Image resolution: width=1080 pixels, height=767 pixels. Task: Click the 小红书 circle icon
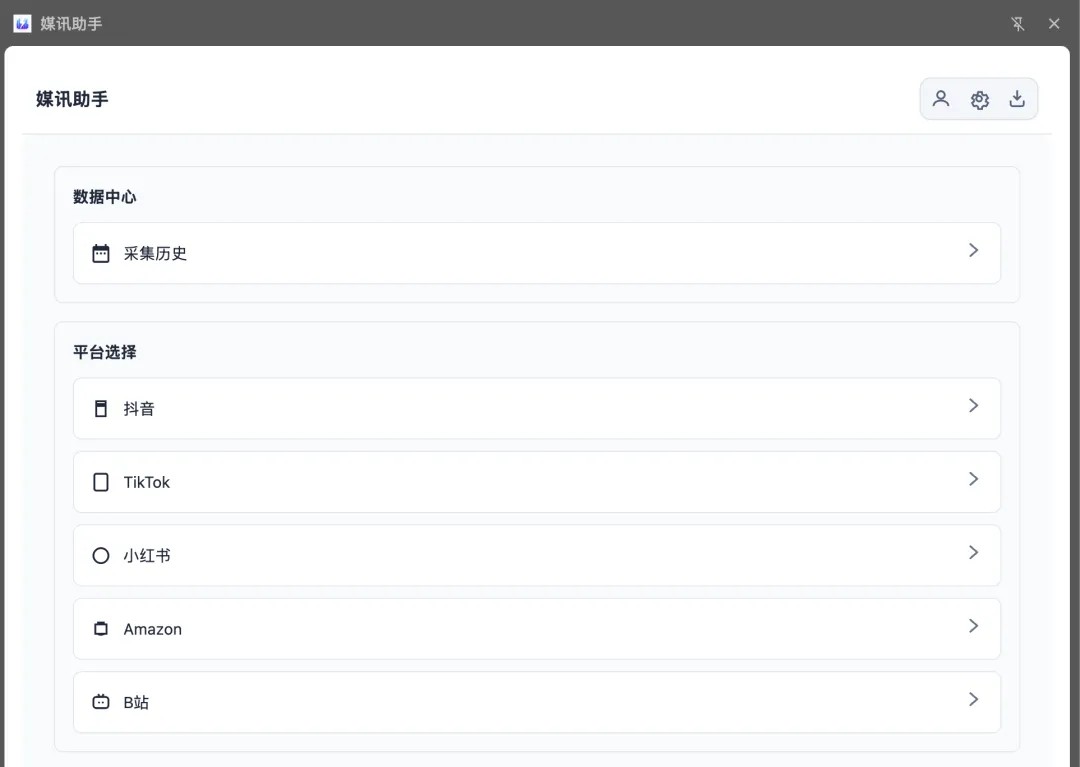(x=101, y=556)
